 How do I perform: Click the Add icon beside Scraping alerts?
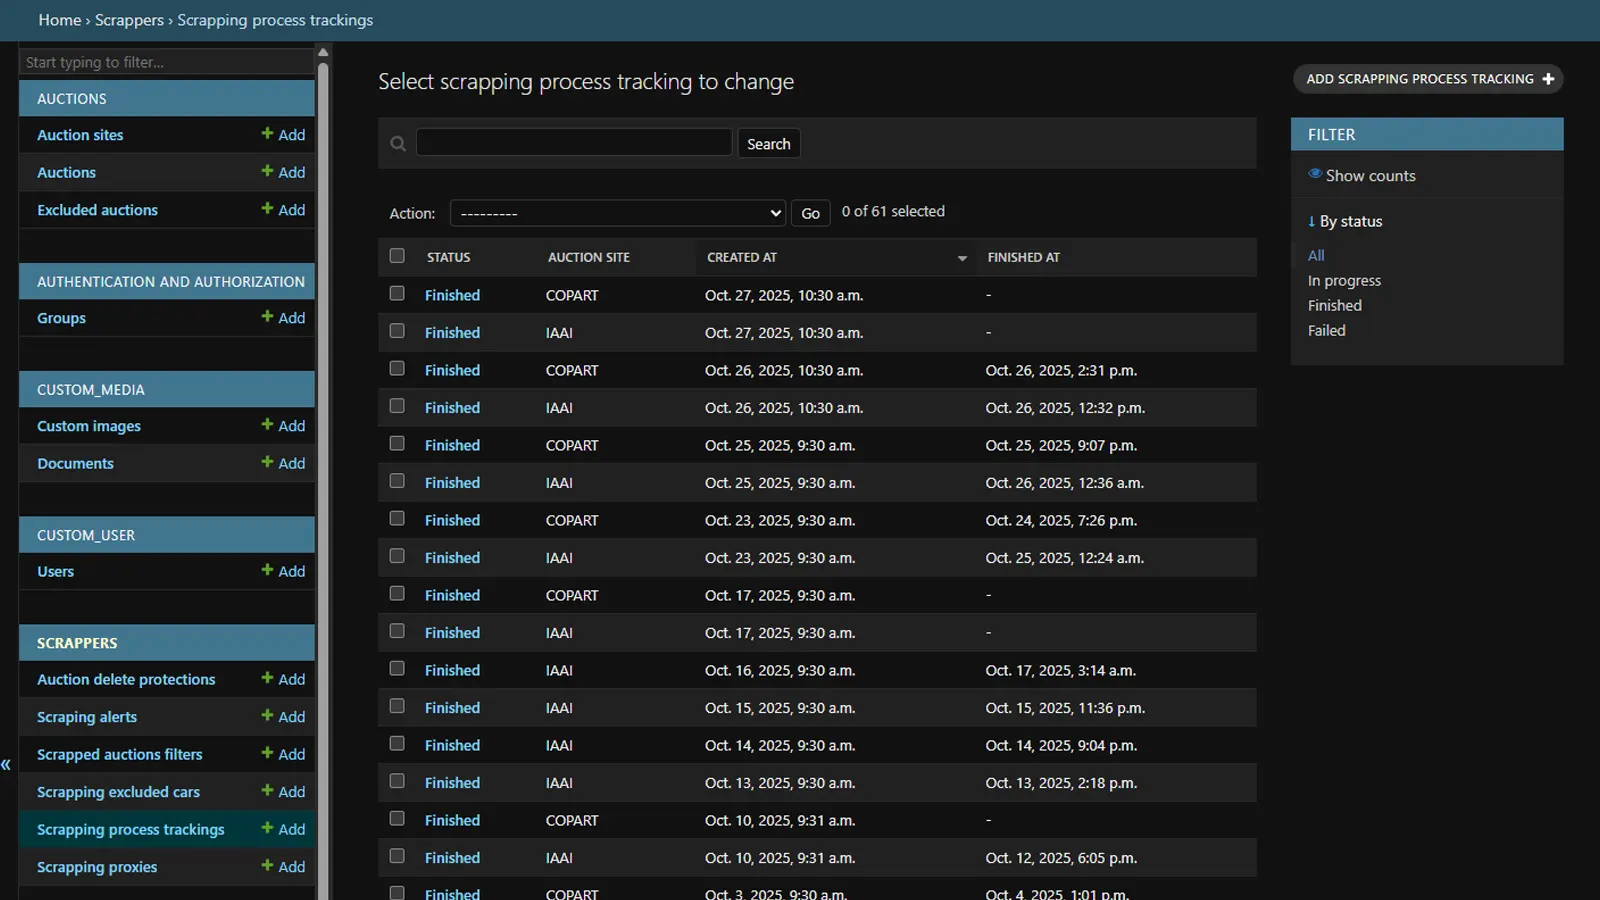tap(266, 716)
